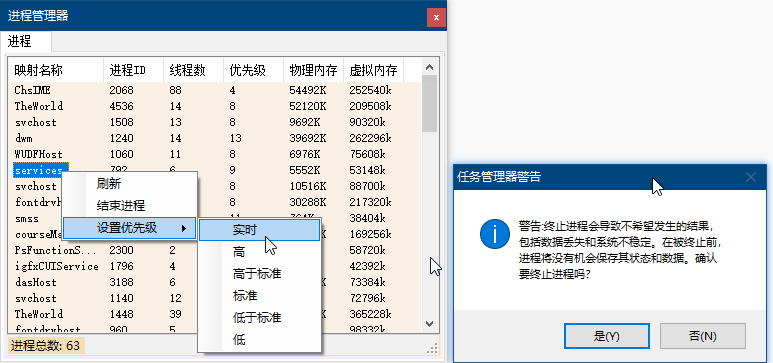Click the vertical scrollbar thumb in process list
Viewport: 773px width, 363px height.
point(429,103)
